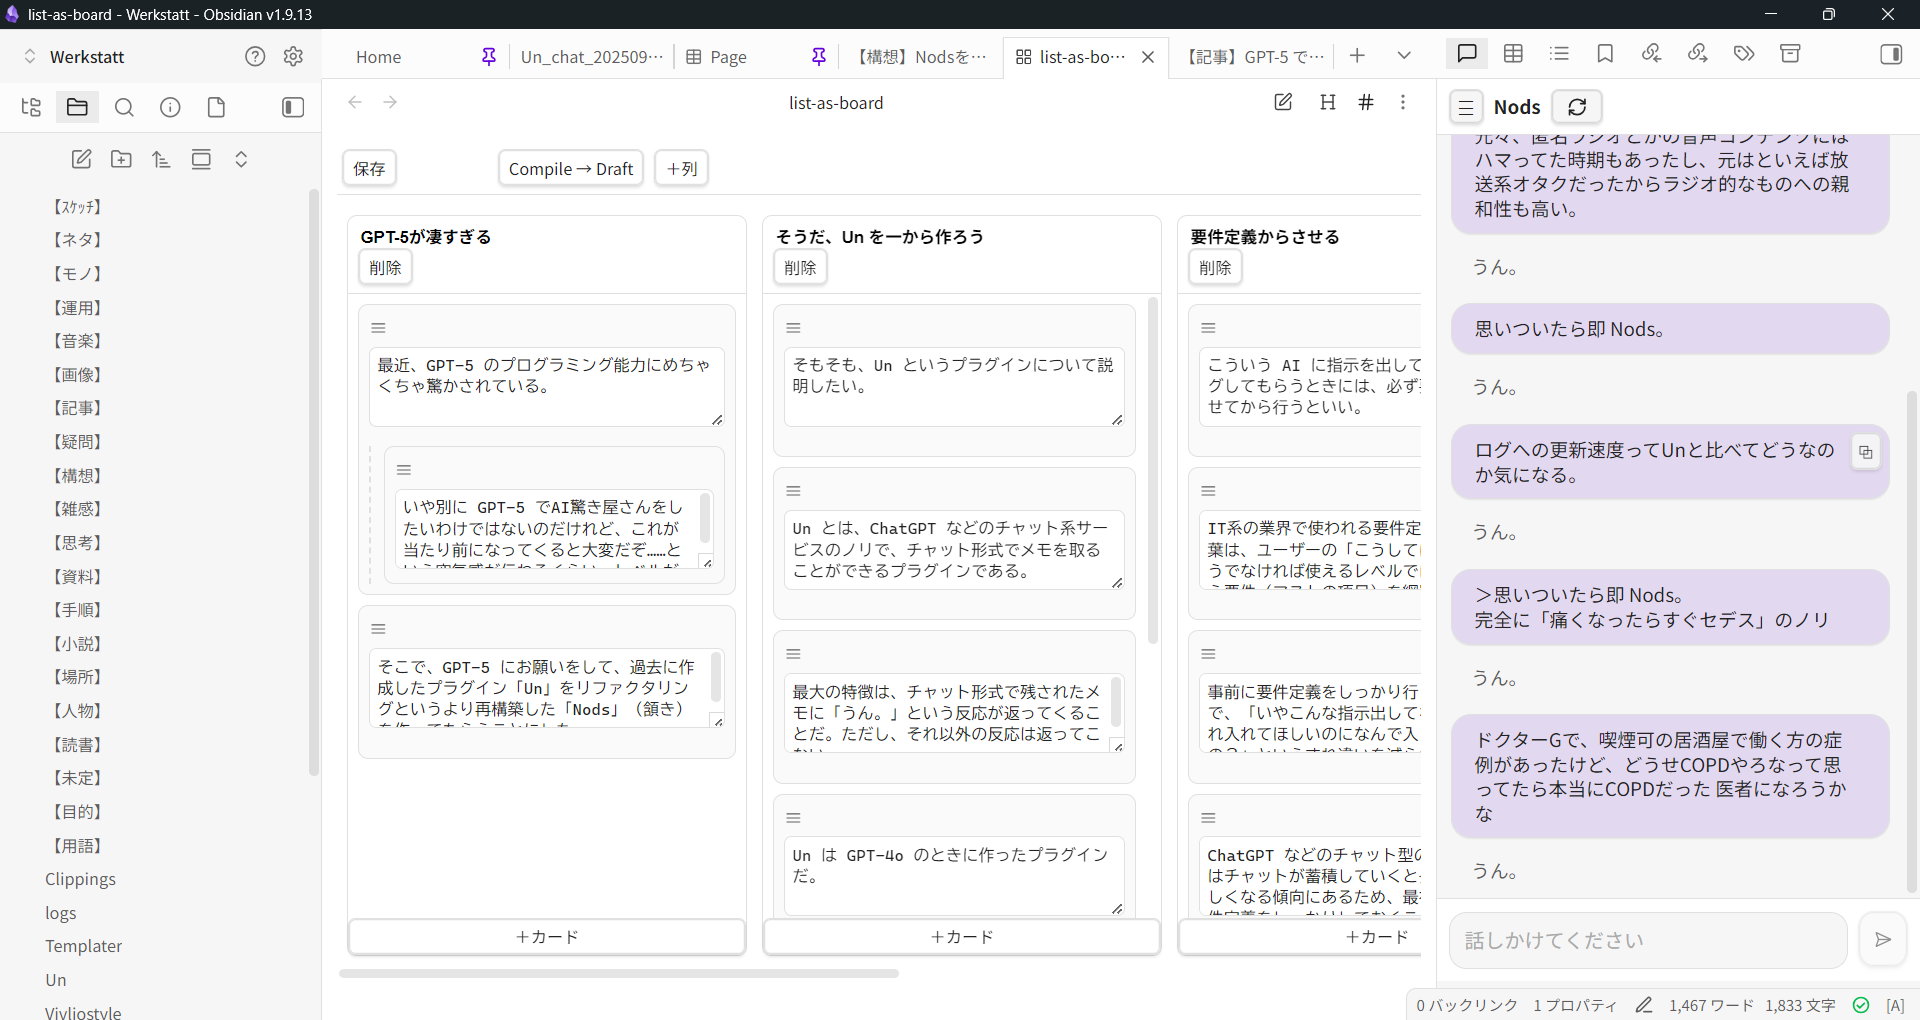Show the file explorer folder icon
The width and height of the screenshot is (1920, 1020).
tap(77, 107)
